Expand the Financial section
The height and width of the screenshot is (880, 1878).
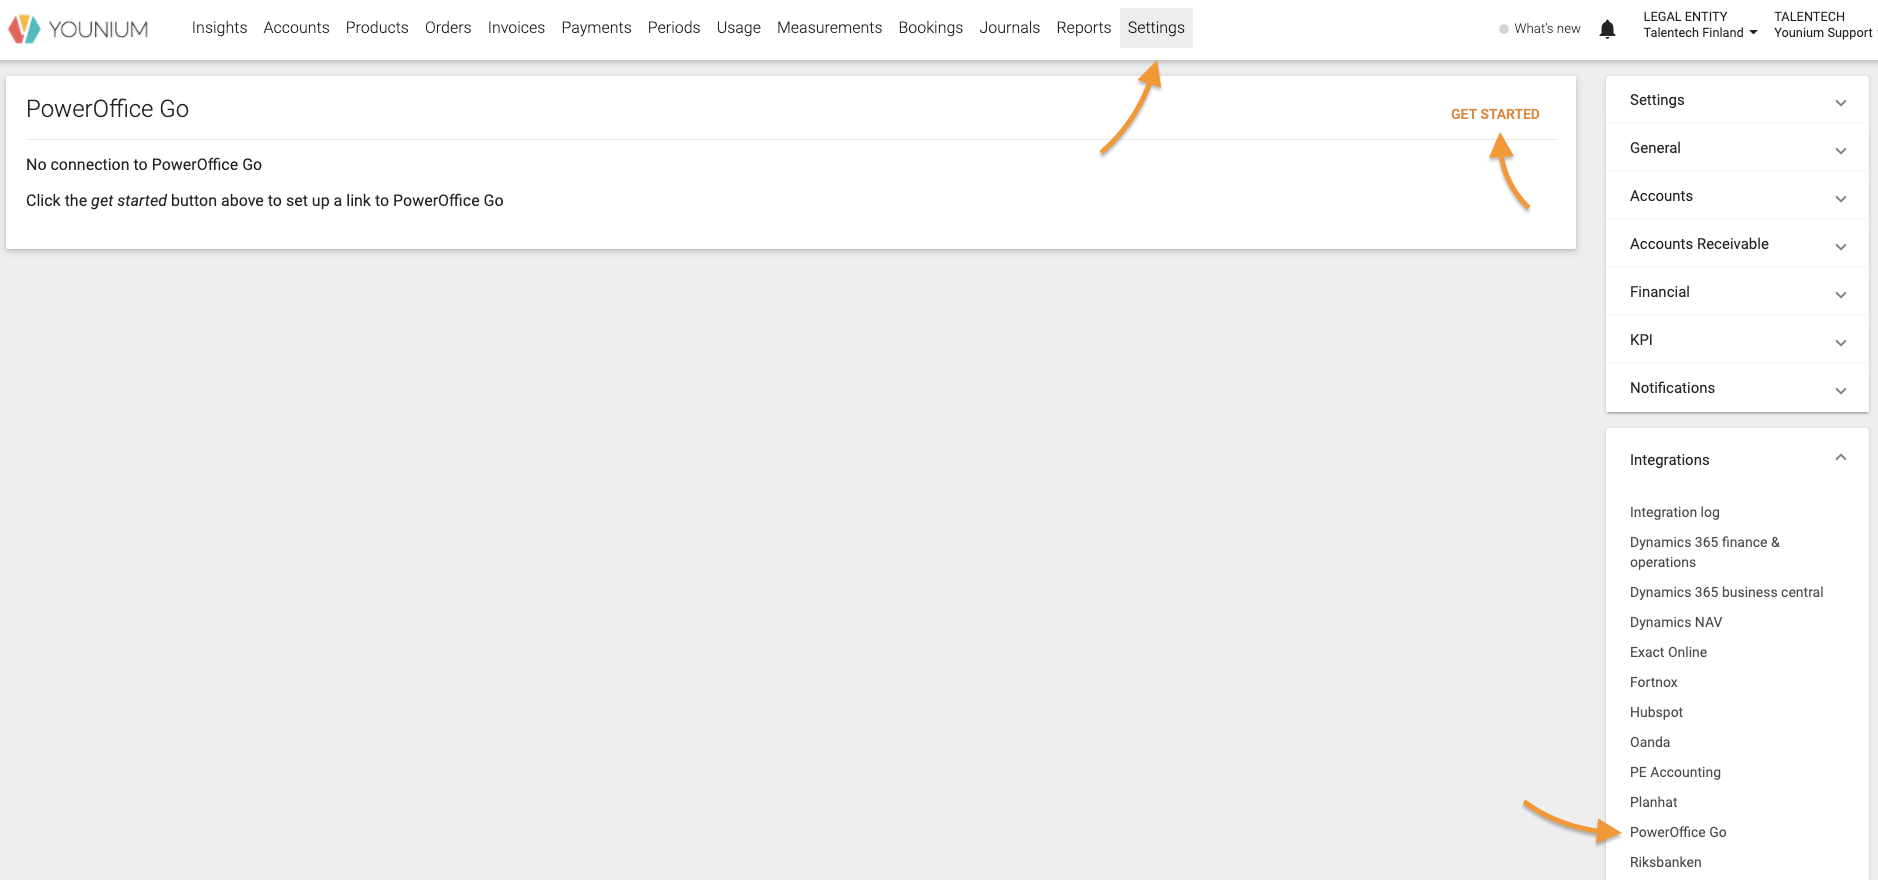(x=1737, y=292)
